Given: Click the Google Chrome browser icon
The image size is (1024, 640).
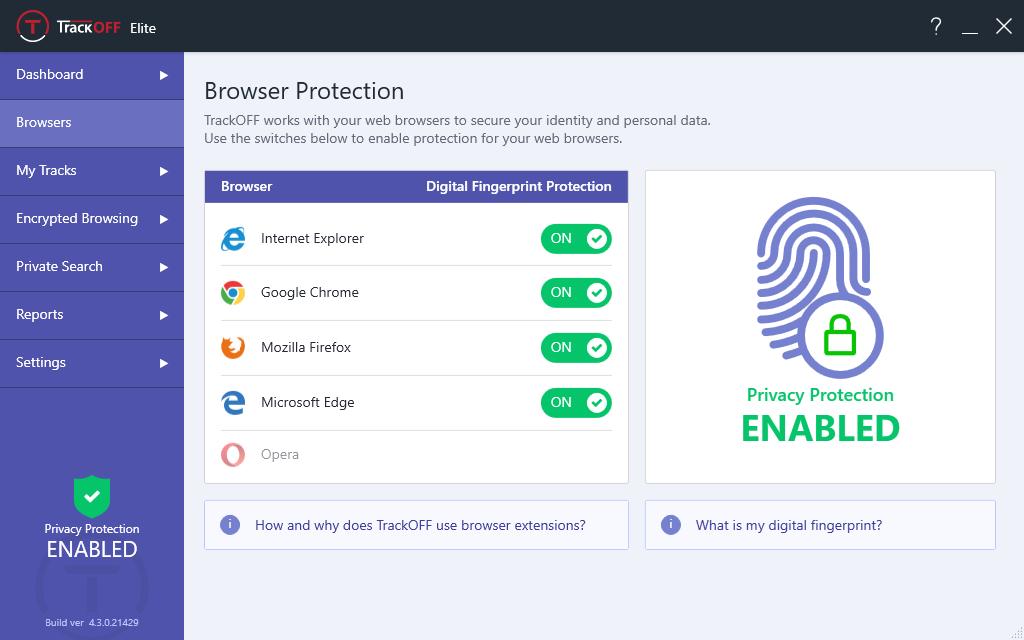Looking at the screenshot, I should pos(233,293).
